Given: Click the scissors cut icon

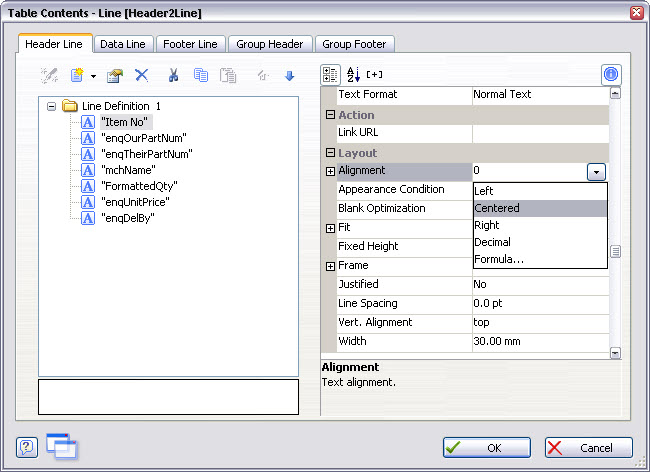Looking at the screenshot, I should pos(173,75).
